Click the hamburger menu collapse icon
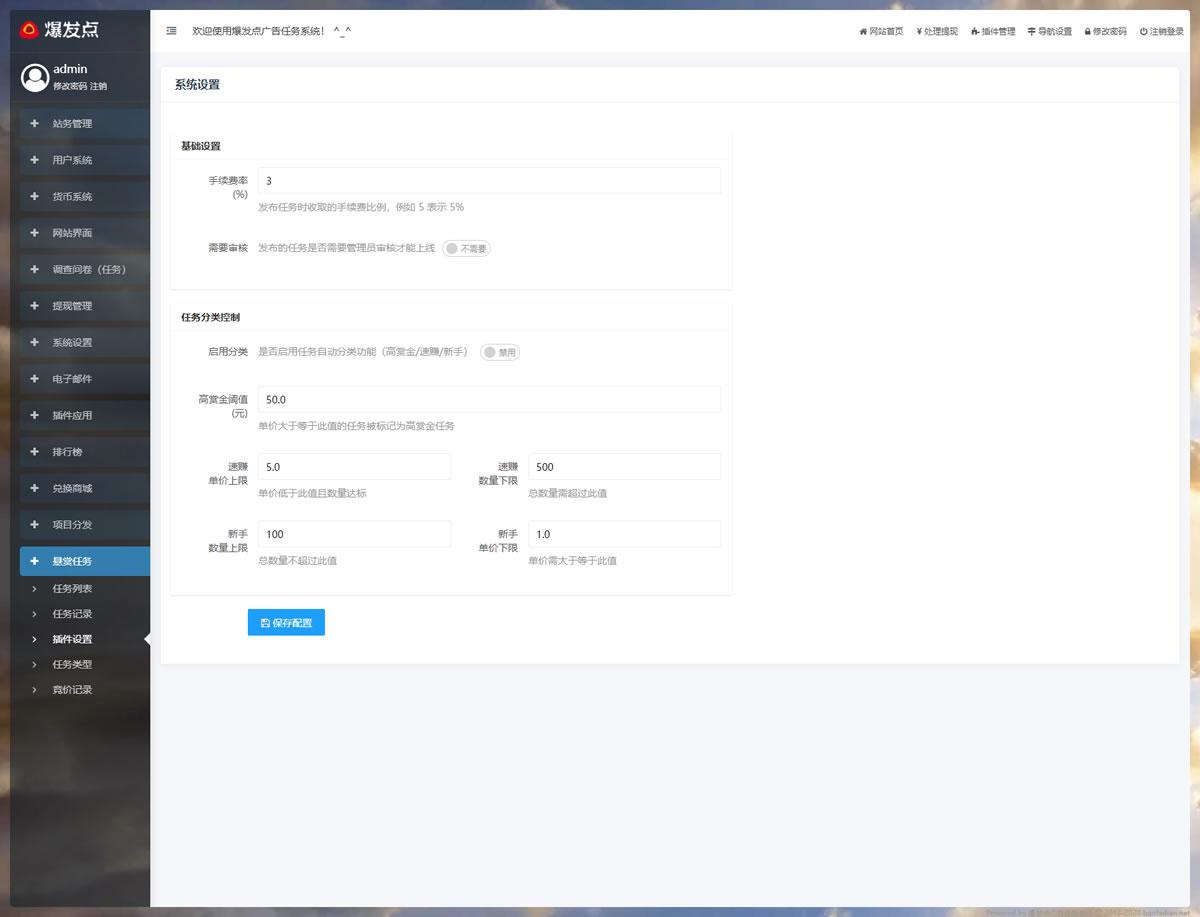Viewport: 1200px width, 917px height. (171, 31)
